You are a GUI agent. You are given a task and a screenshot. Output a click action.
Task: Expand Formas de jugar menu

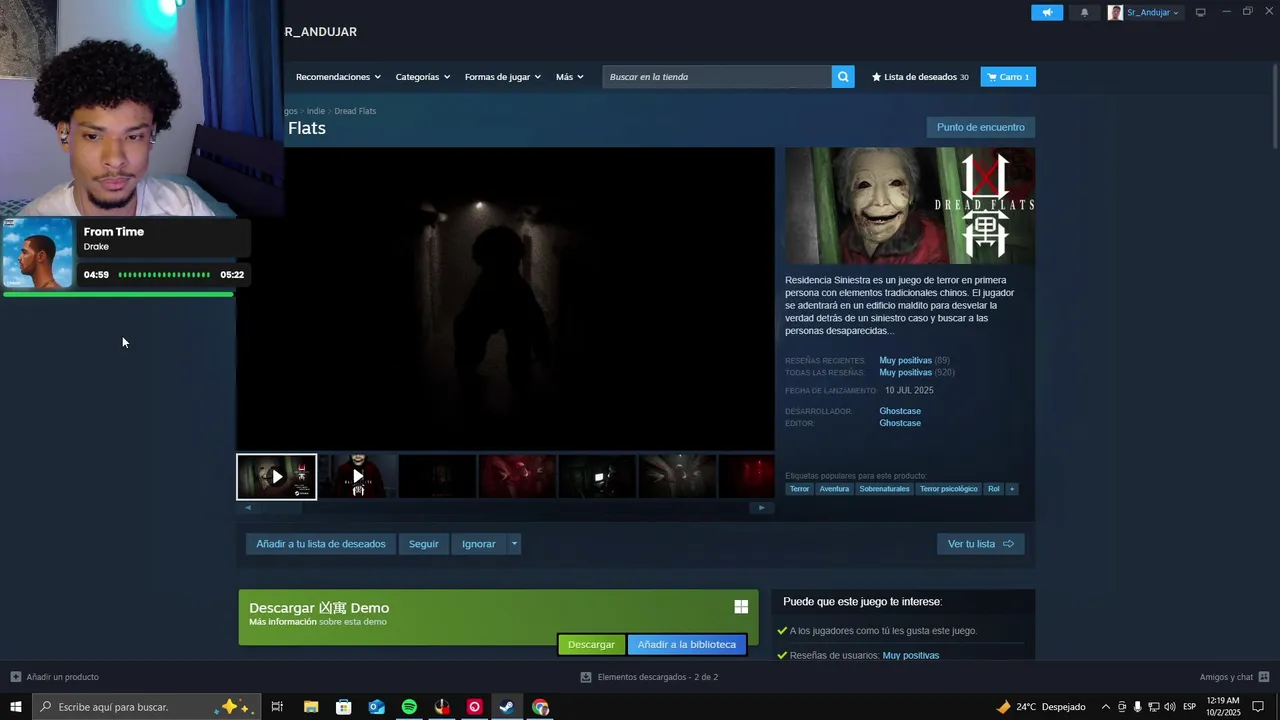(502, 77)
